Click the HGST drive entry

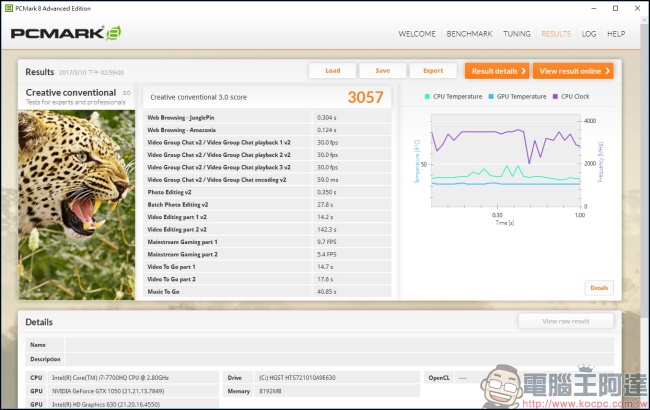(x=297, y=378)
